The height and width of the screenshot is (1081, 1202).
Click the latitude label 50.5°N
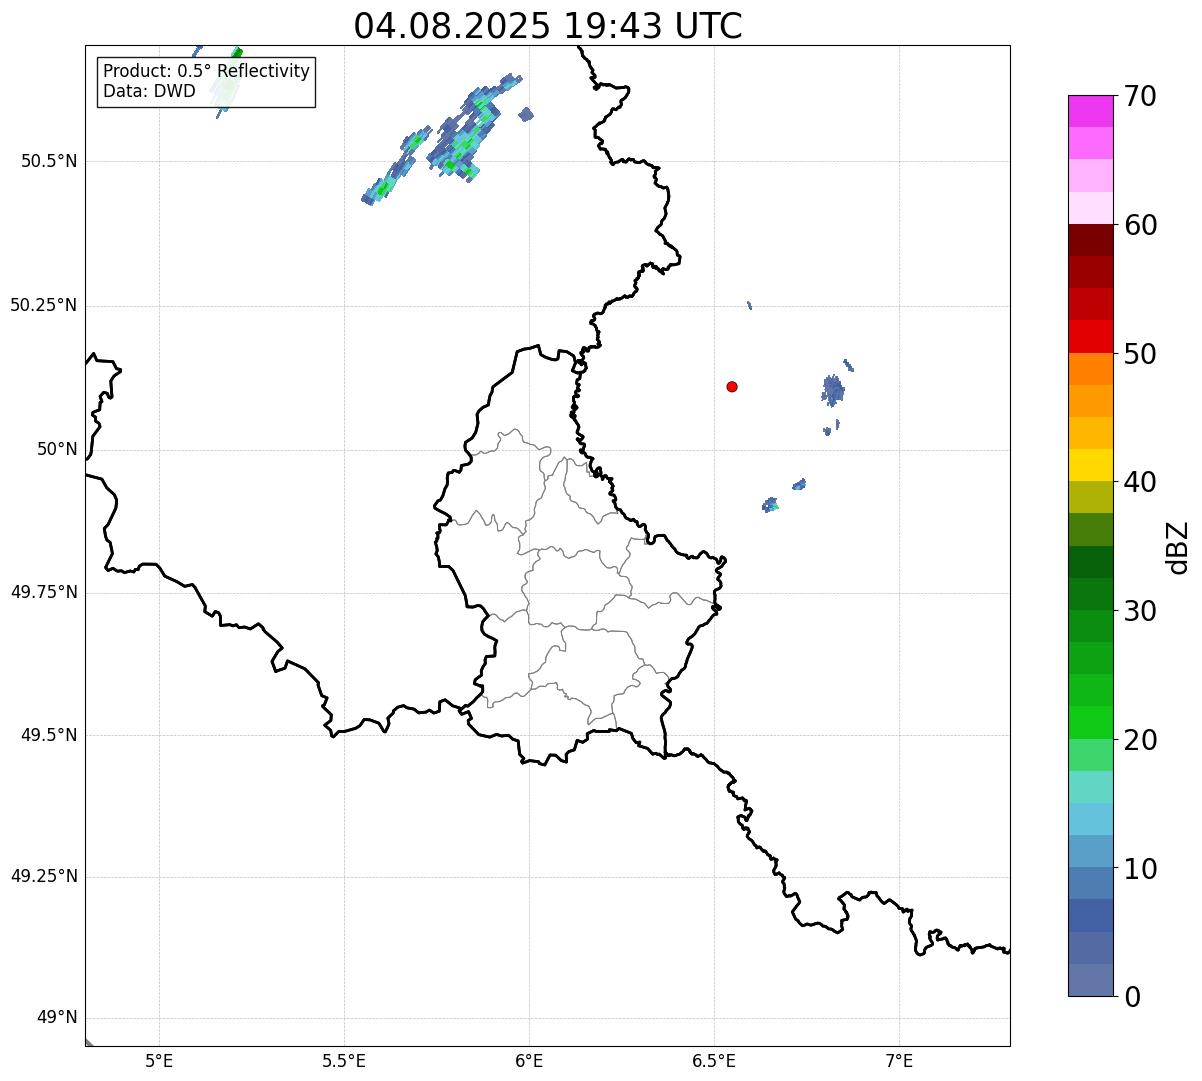[48, 162]
